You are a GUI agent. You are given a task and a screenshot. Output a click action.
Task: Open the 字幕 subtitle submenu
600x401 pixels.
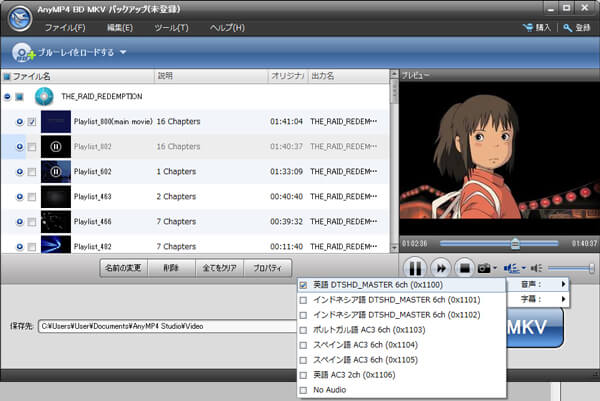pos(538,299)
